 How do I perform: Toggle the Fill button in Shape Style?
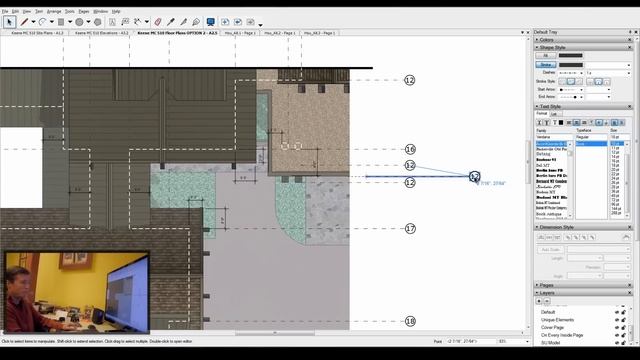coord(546,56)
